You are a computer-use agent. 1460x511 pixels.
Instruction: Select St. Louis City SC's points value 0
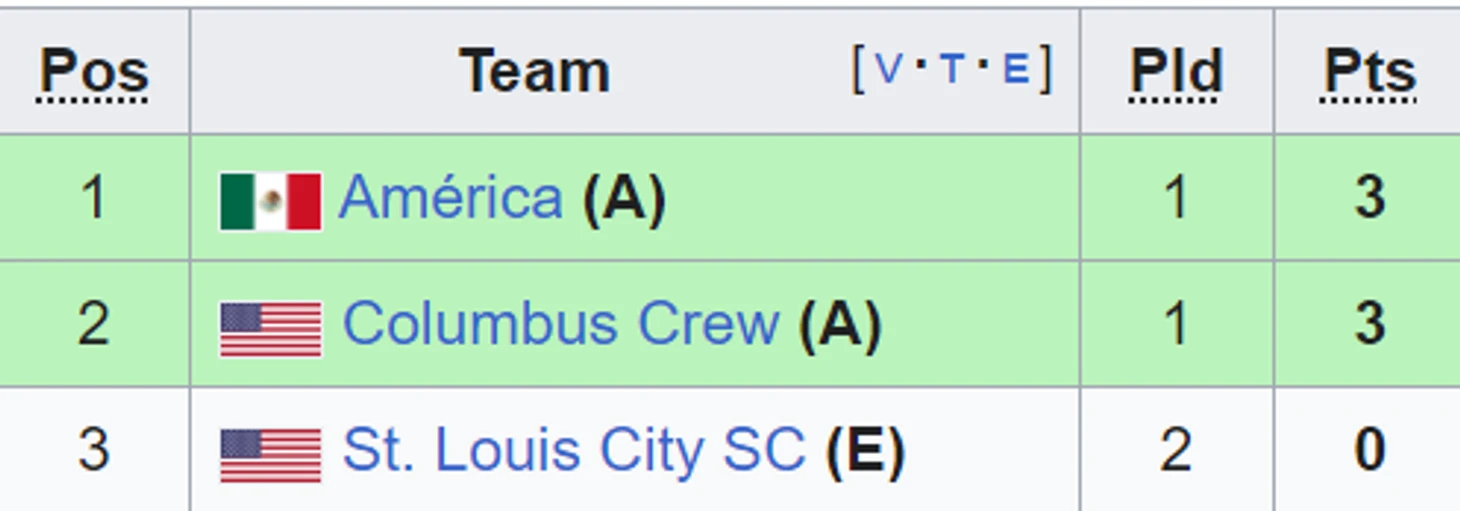(1370, 450)
